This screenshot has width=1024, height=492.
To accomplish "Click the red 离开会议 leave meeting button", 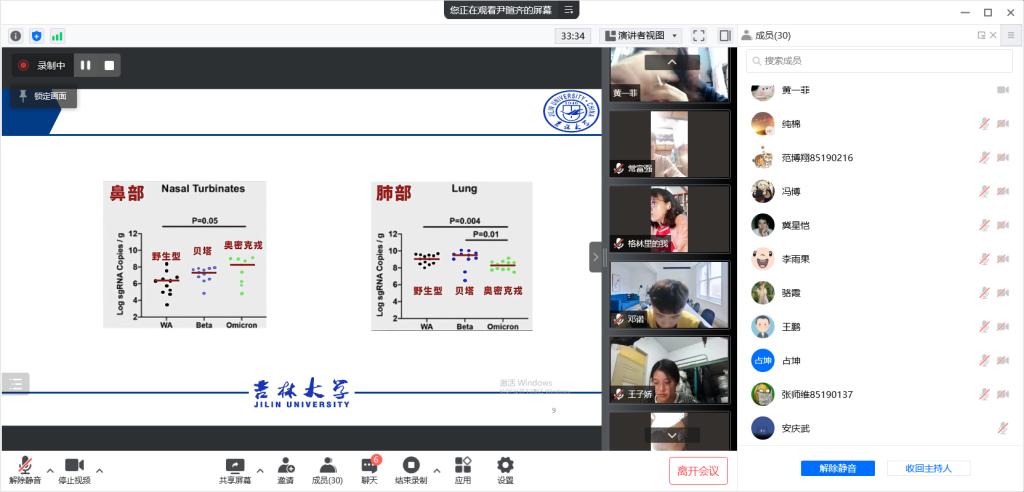I will click(698, 470).
